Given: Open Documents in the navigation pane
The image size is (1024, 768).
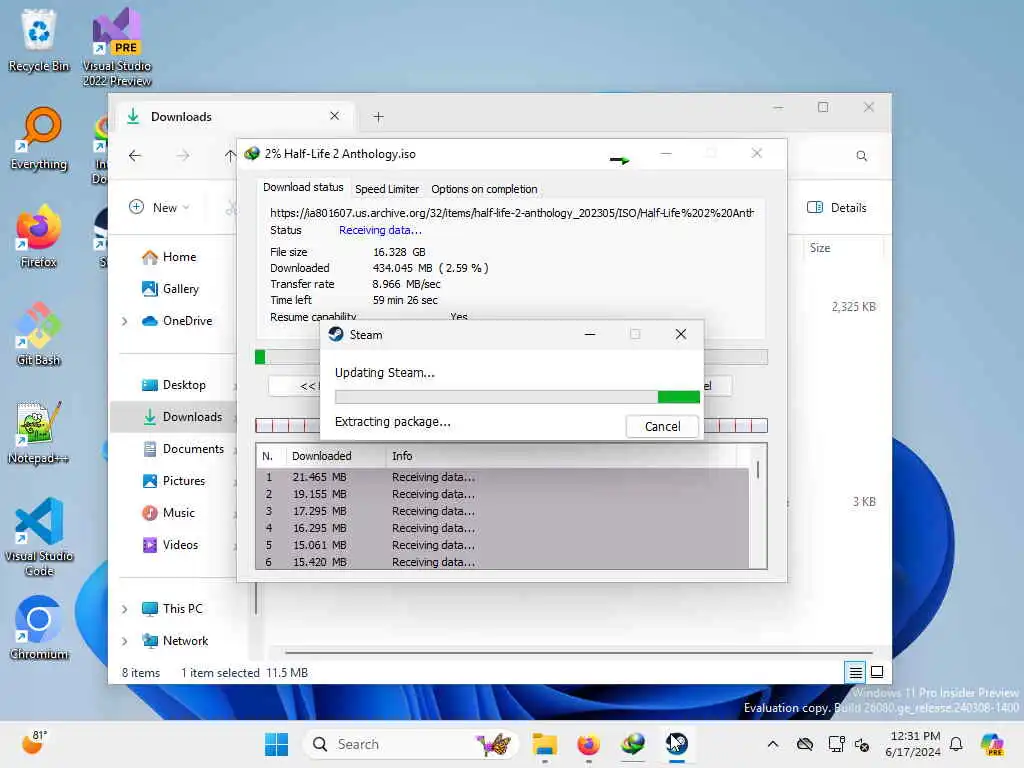Looking at the screenshot, I should (x=184, y=449).
